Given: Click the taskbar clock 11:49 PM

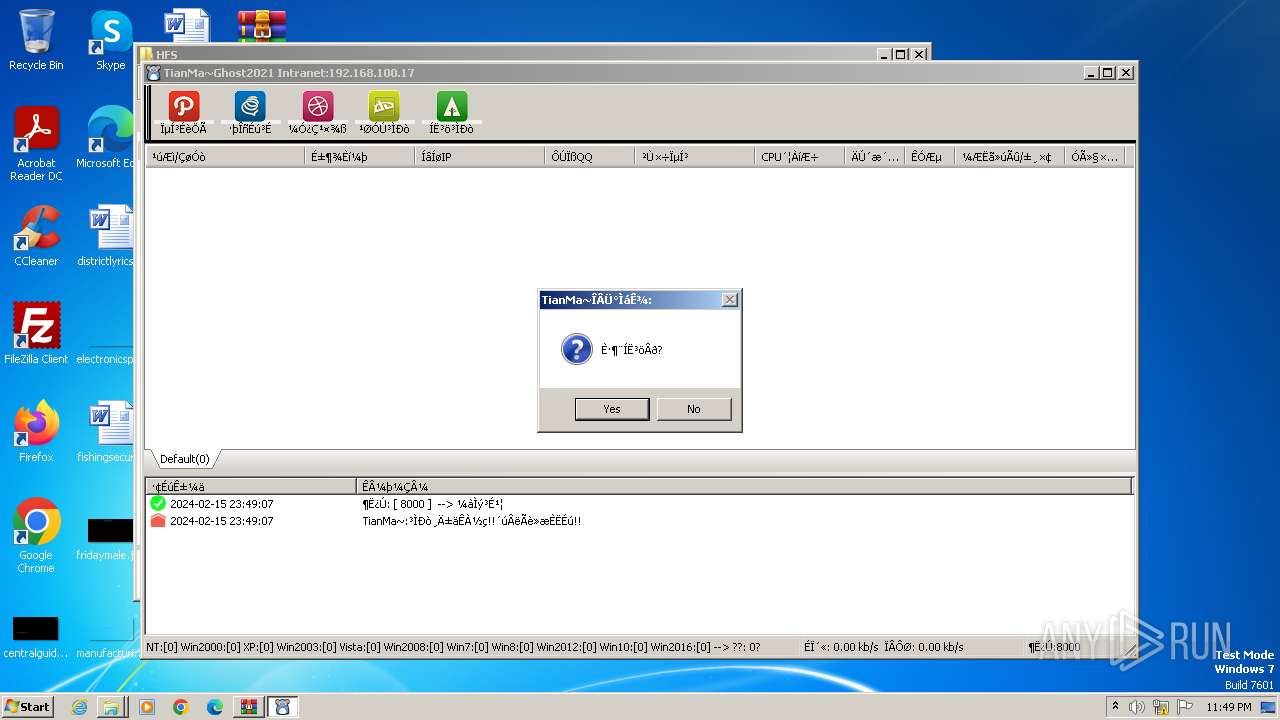Looking at the screenshot, I should [1228, 707].
